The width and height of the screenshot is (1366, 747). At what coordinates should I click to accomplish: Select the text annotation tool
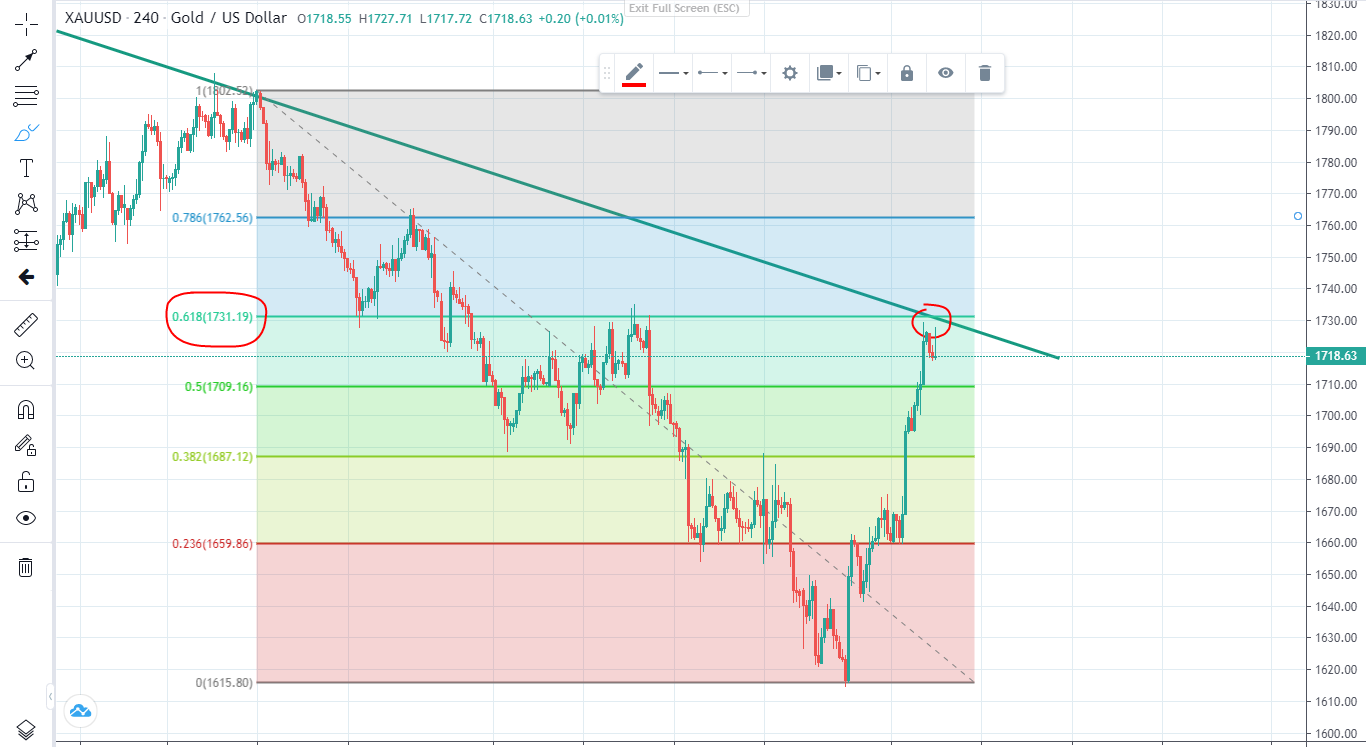[26, 168]
